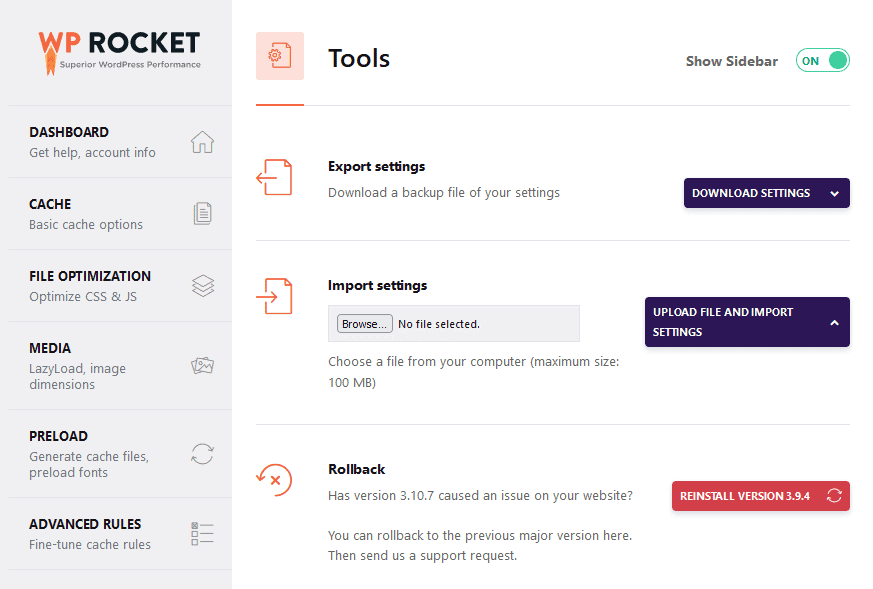Click 'Basic cache options' subtitle
This screenshot has width=873, height=589.
point(86,224)
